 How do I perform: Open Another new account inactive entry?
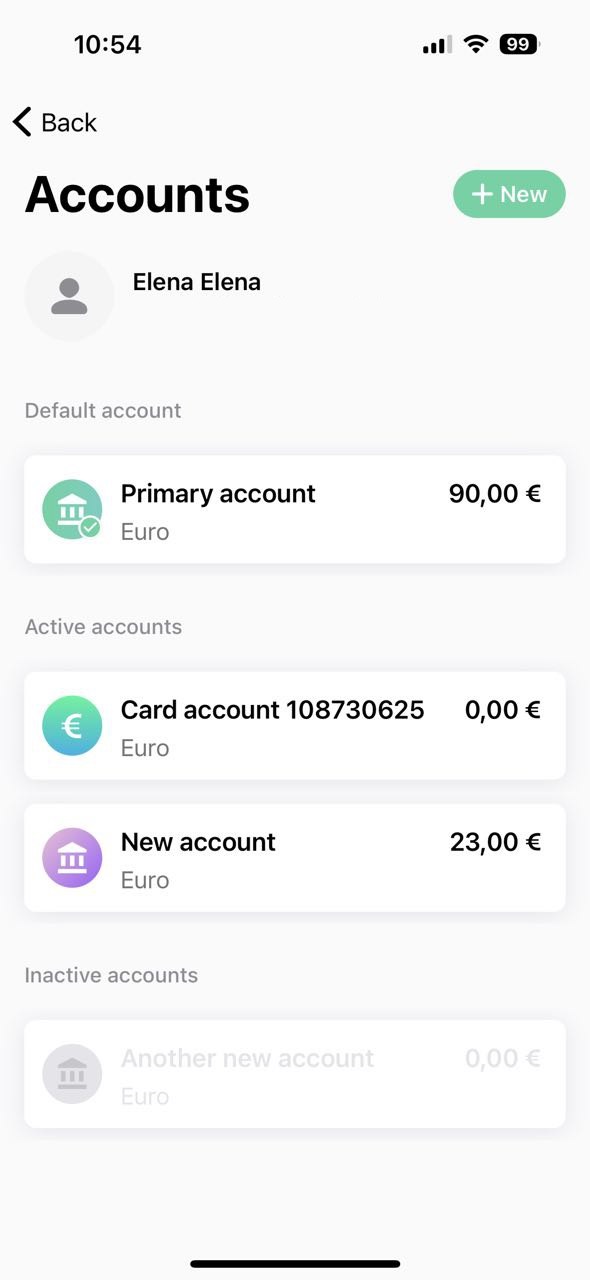click(295, 1074)
